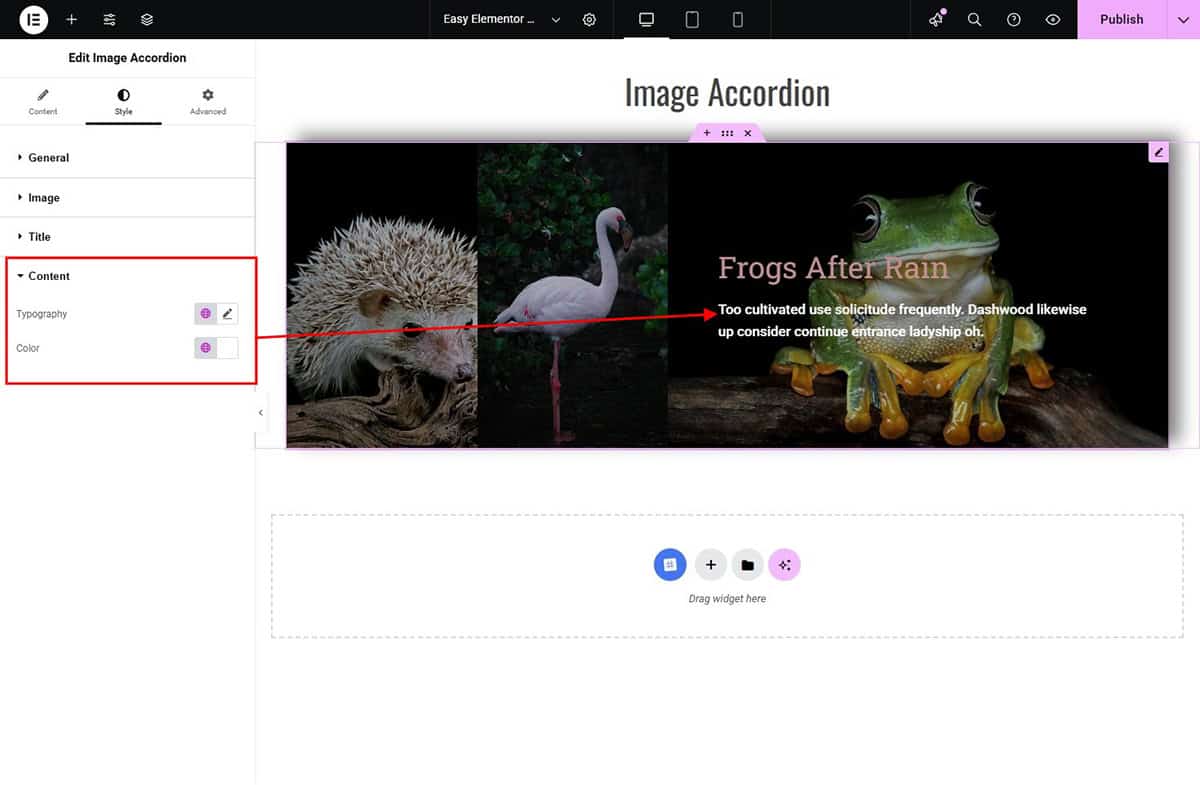This screenshot has width=1200, height=785.
Task: Select the hedgehog accordion image
Action: coord(382,295)
